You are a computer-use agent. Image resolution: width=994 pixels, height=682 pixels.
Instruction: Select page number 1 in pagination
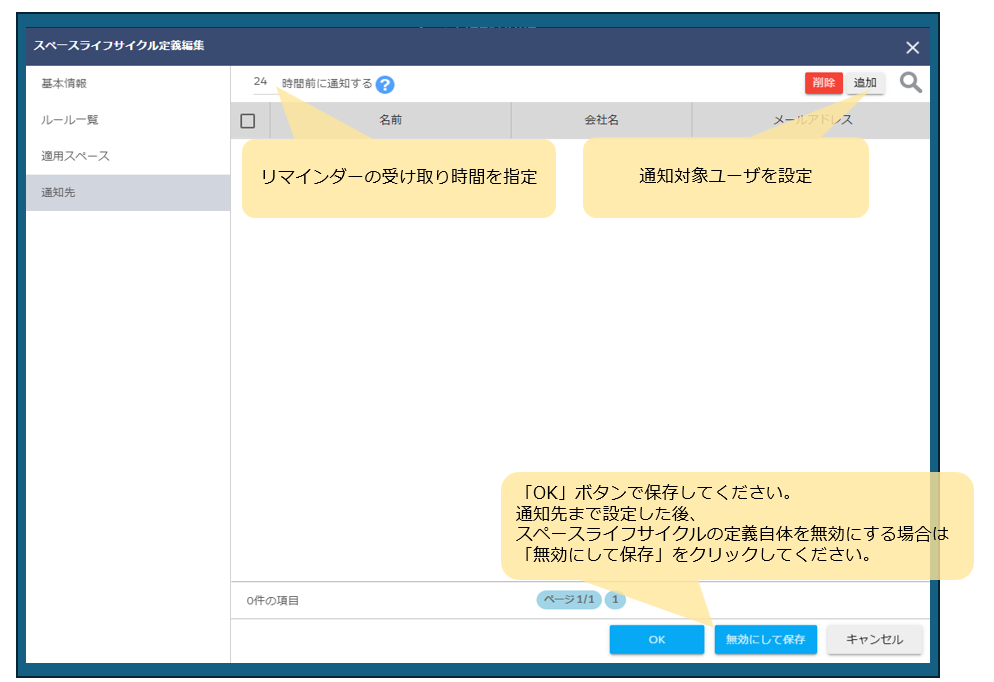pos(615,600)
